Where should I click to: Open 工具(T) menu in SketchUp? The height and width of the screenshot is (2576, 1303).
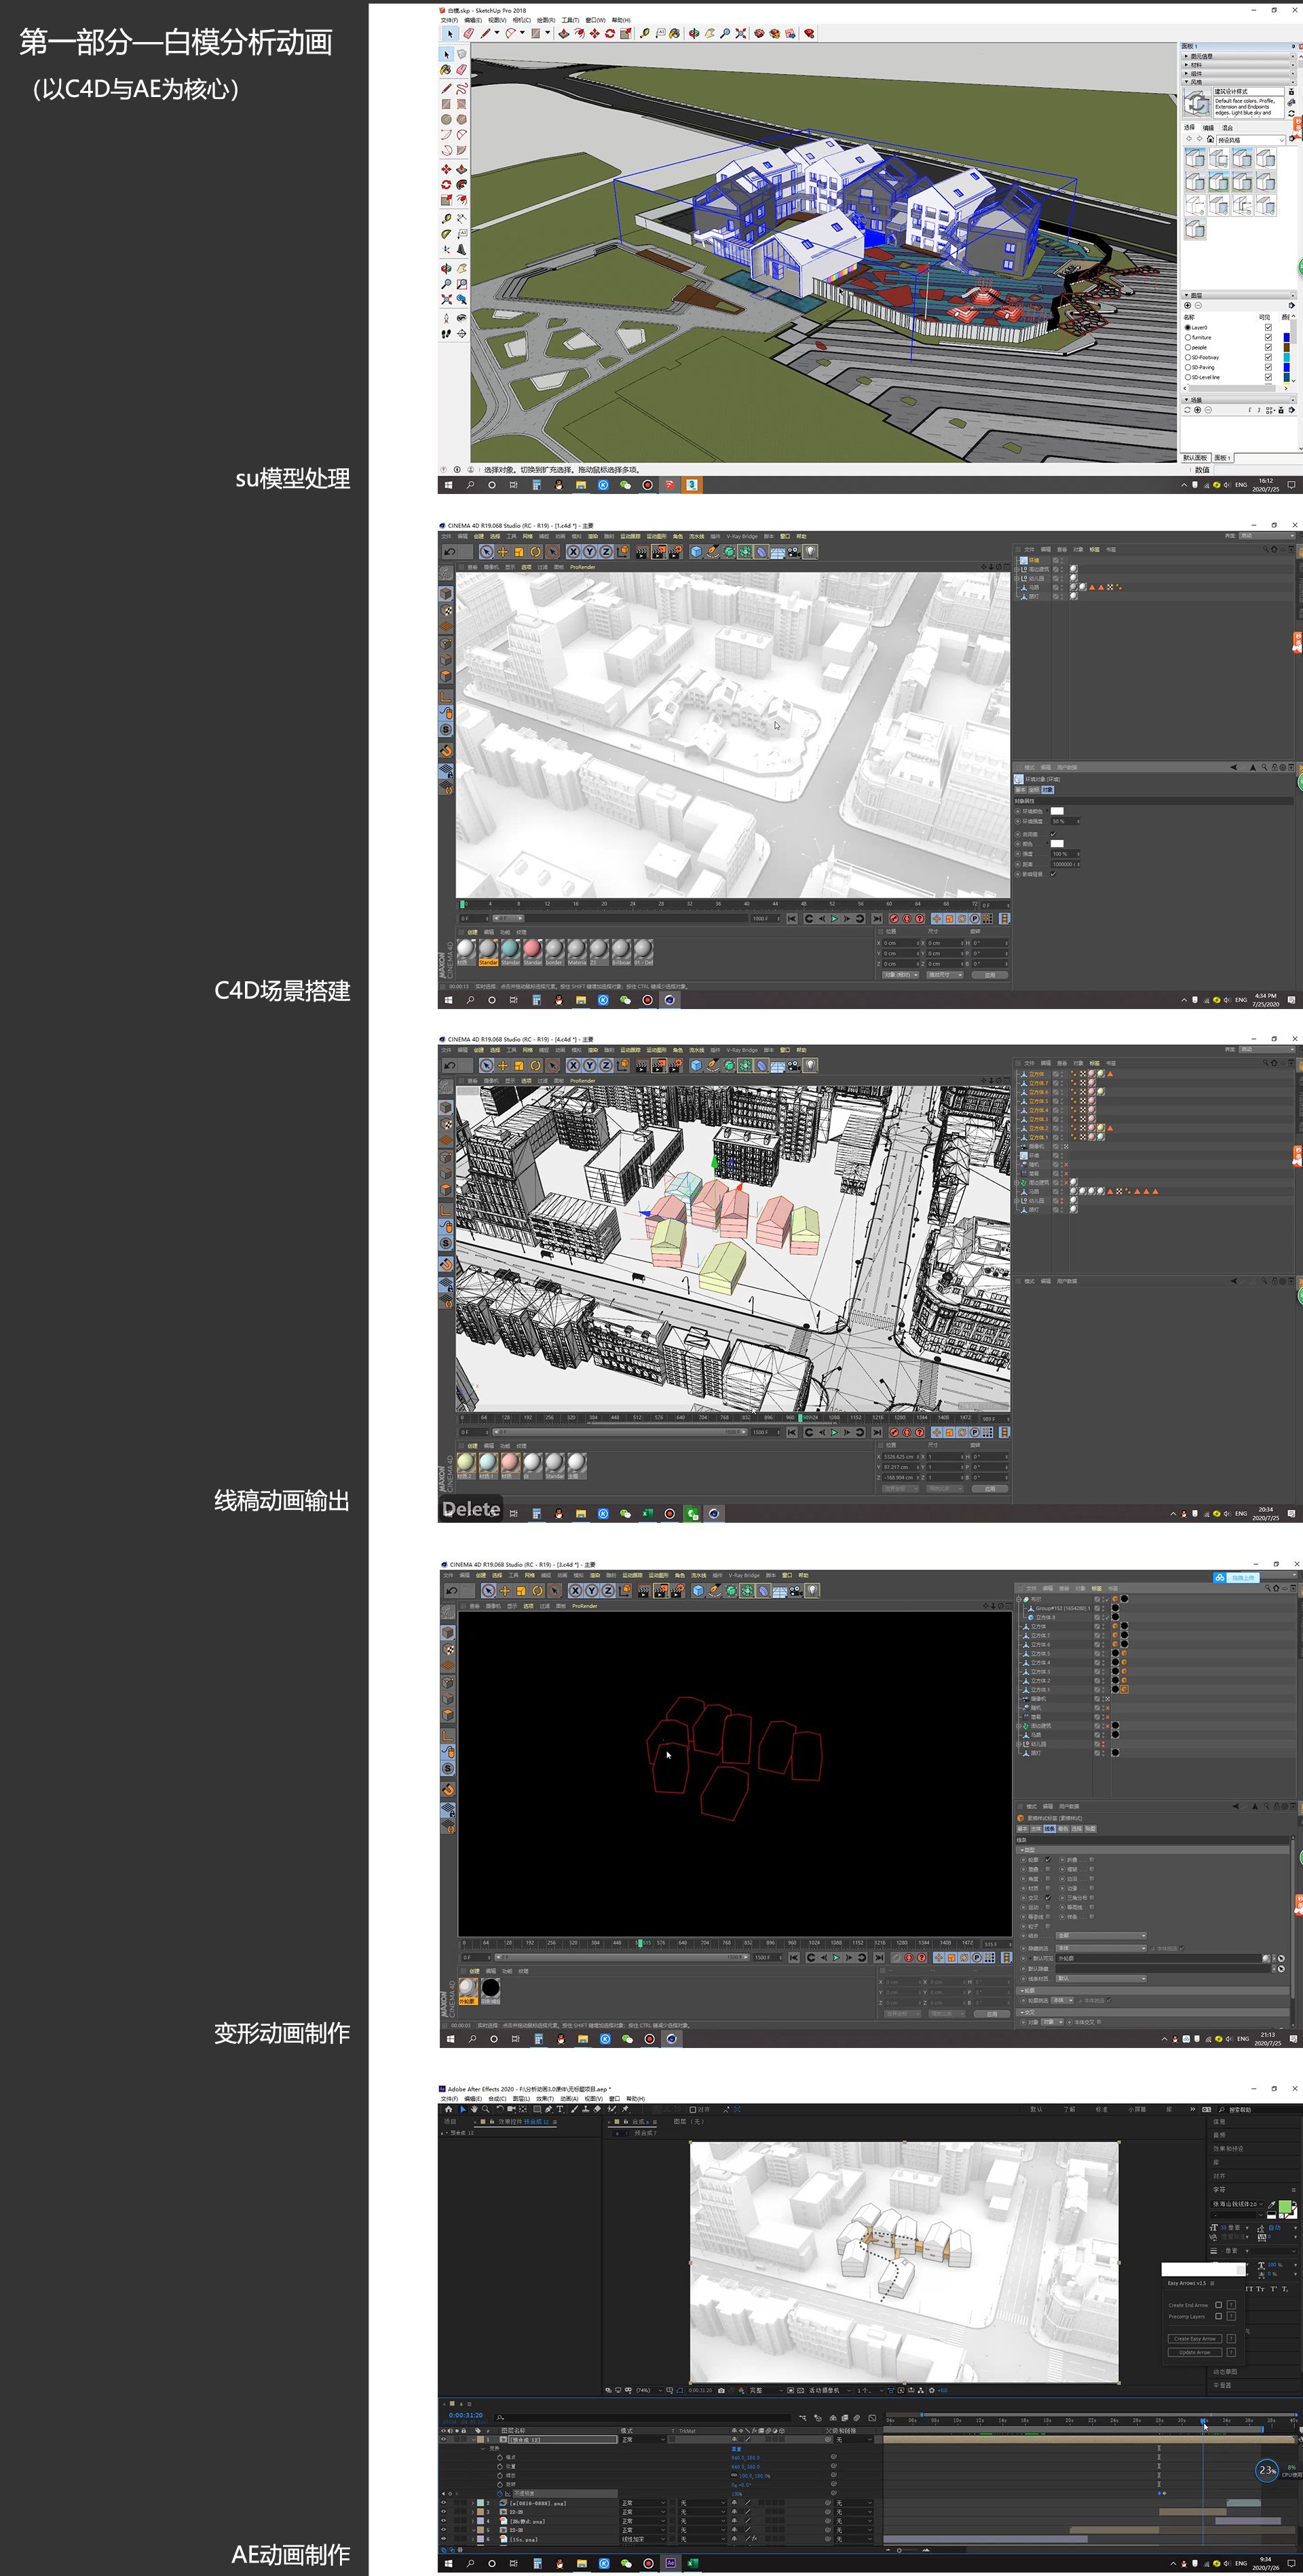coord(570,20)
